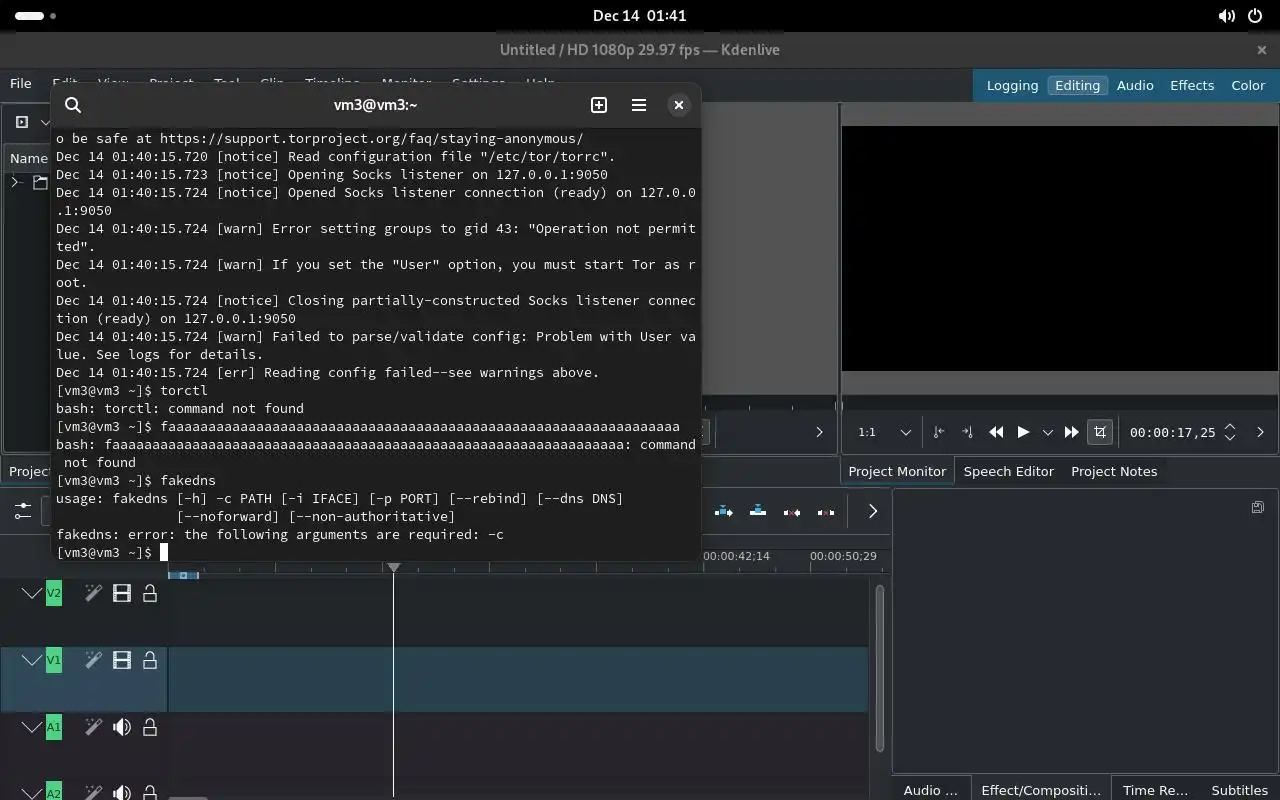The height and width of the screenshot is (800, 1280).
Task: Open the File menu in Kdenlive
Action: coord(21,84)
